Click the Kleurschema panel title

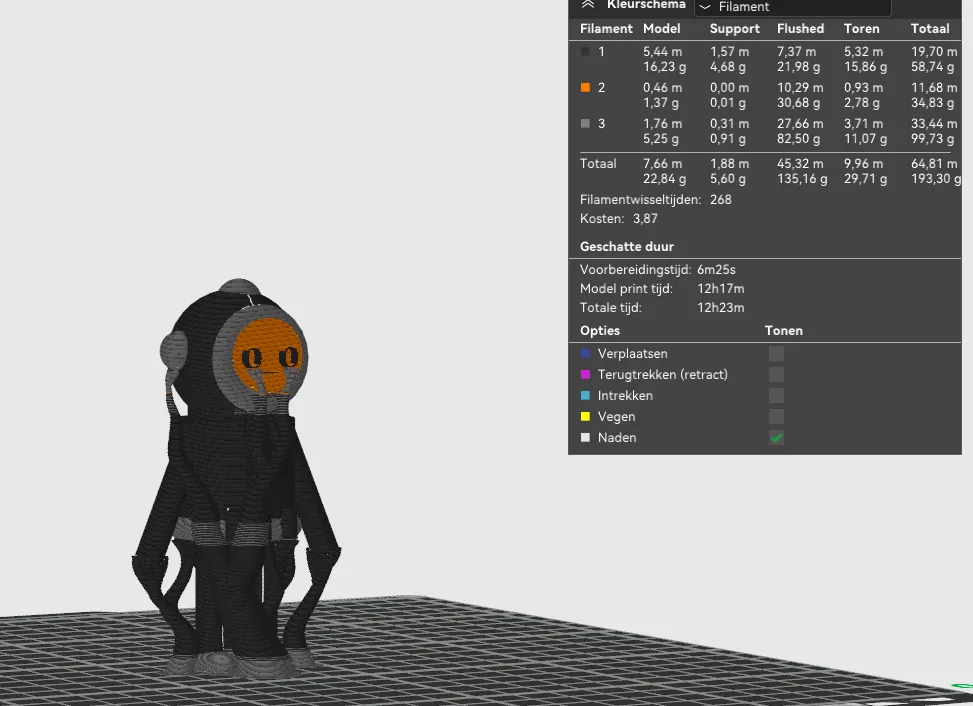(x=646, y=5)
